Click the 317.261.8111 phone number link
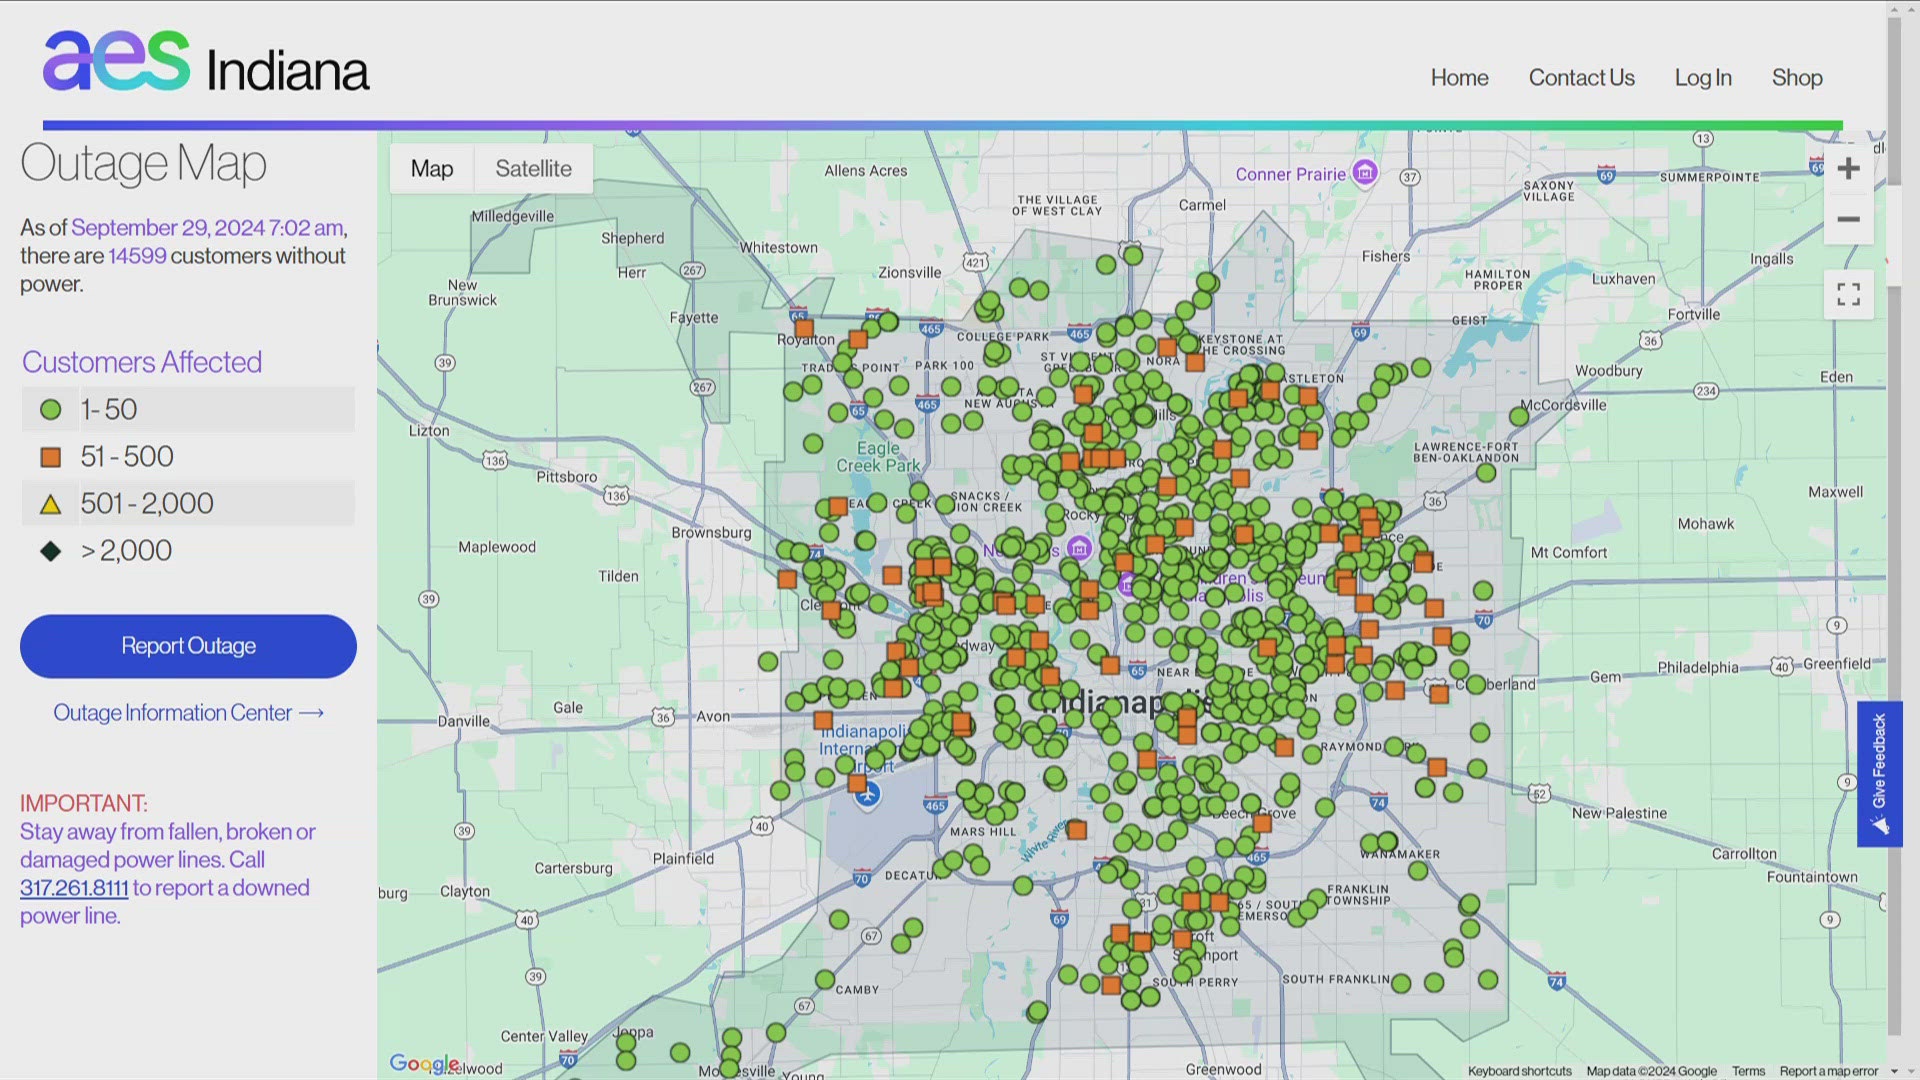Viewport: 1920px width, 1080px height. 74,888
